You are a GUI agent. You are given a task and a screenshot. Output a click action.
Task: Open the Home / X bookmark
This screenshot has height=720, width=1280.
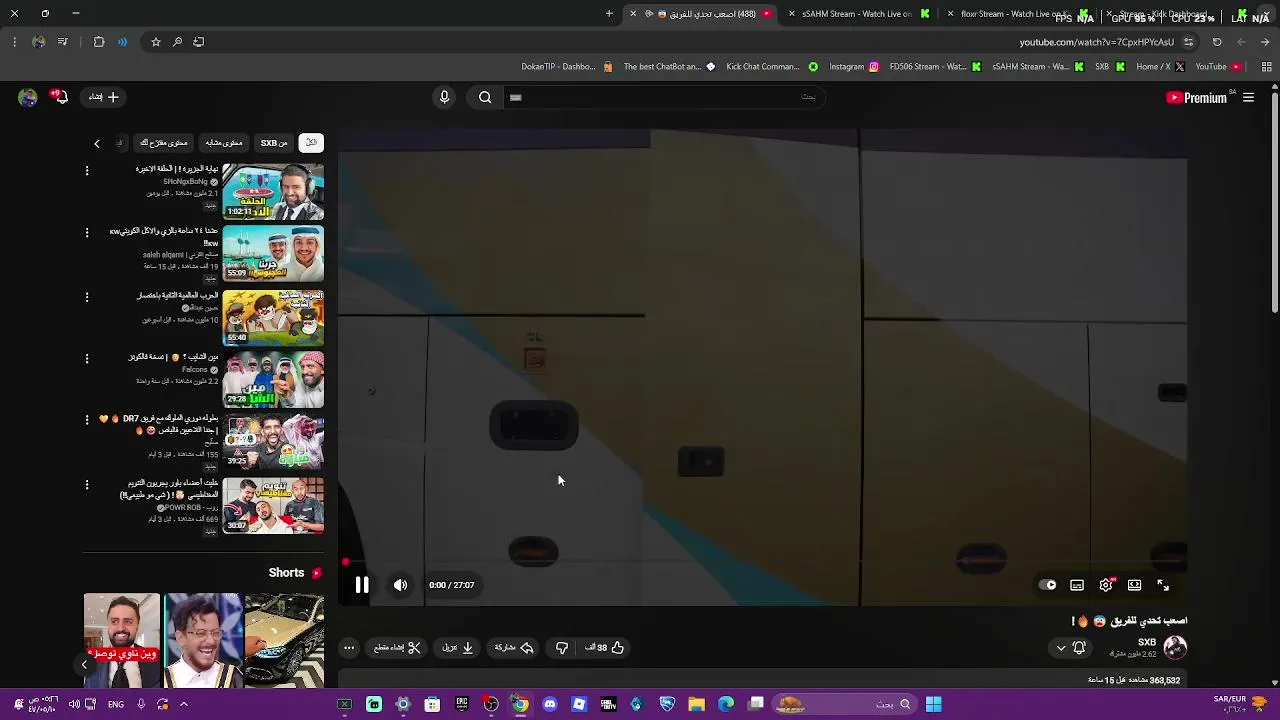[1160, 67]
